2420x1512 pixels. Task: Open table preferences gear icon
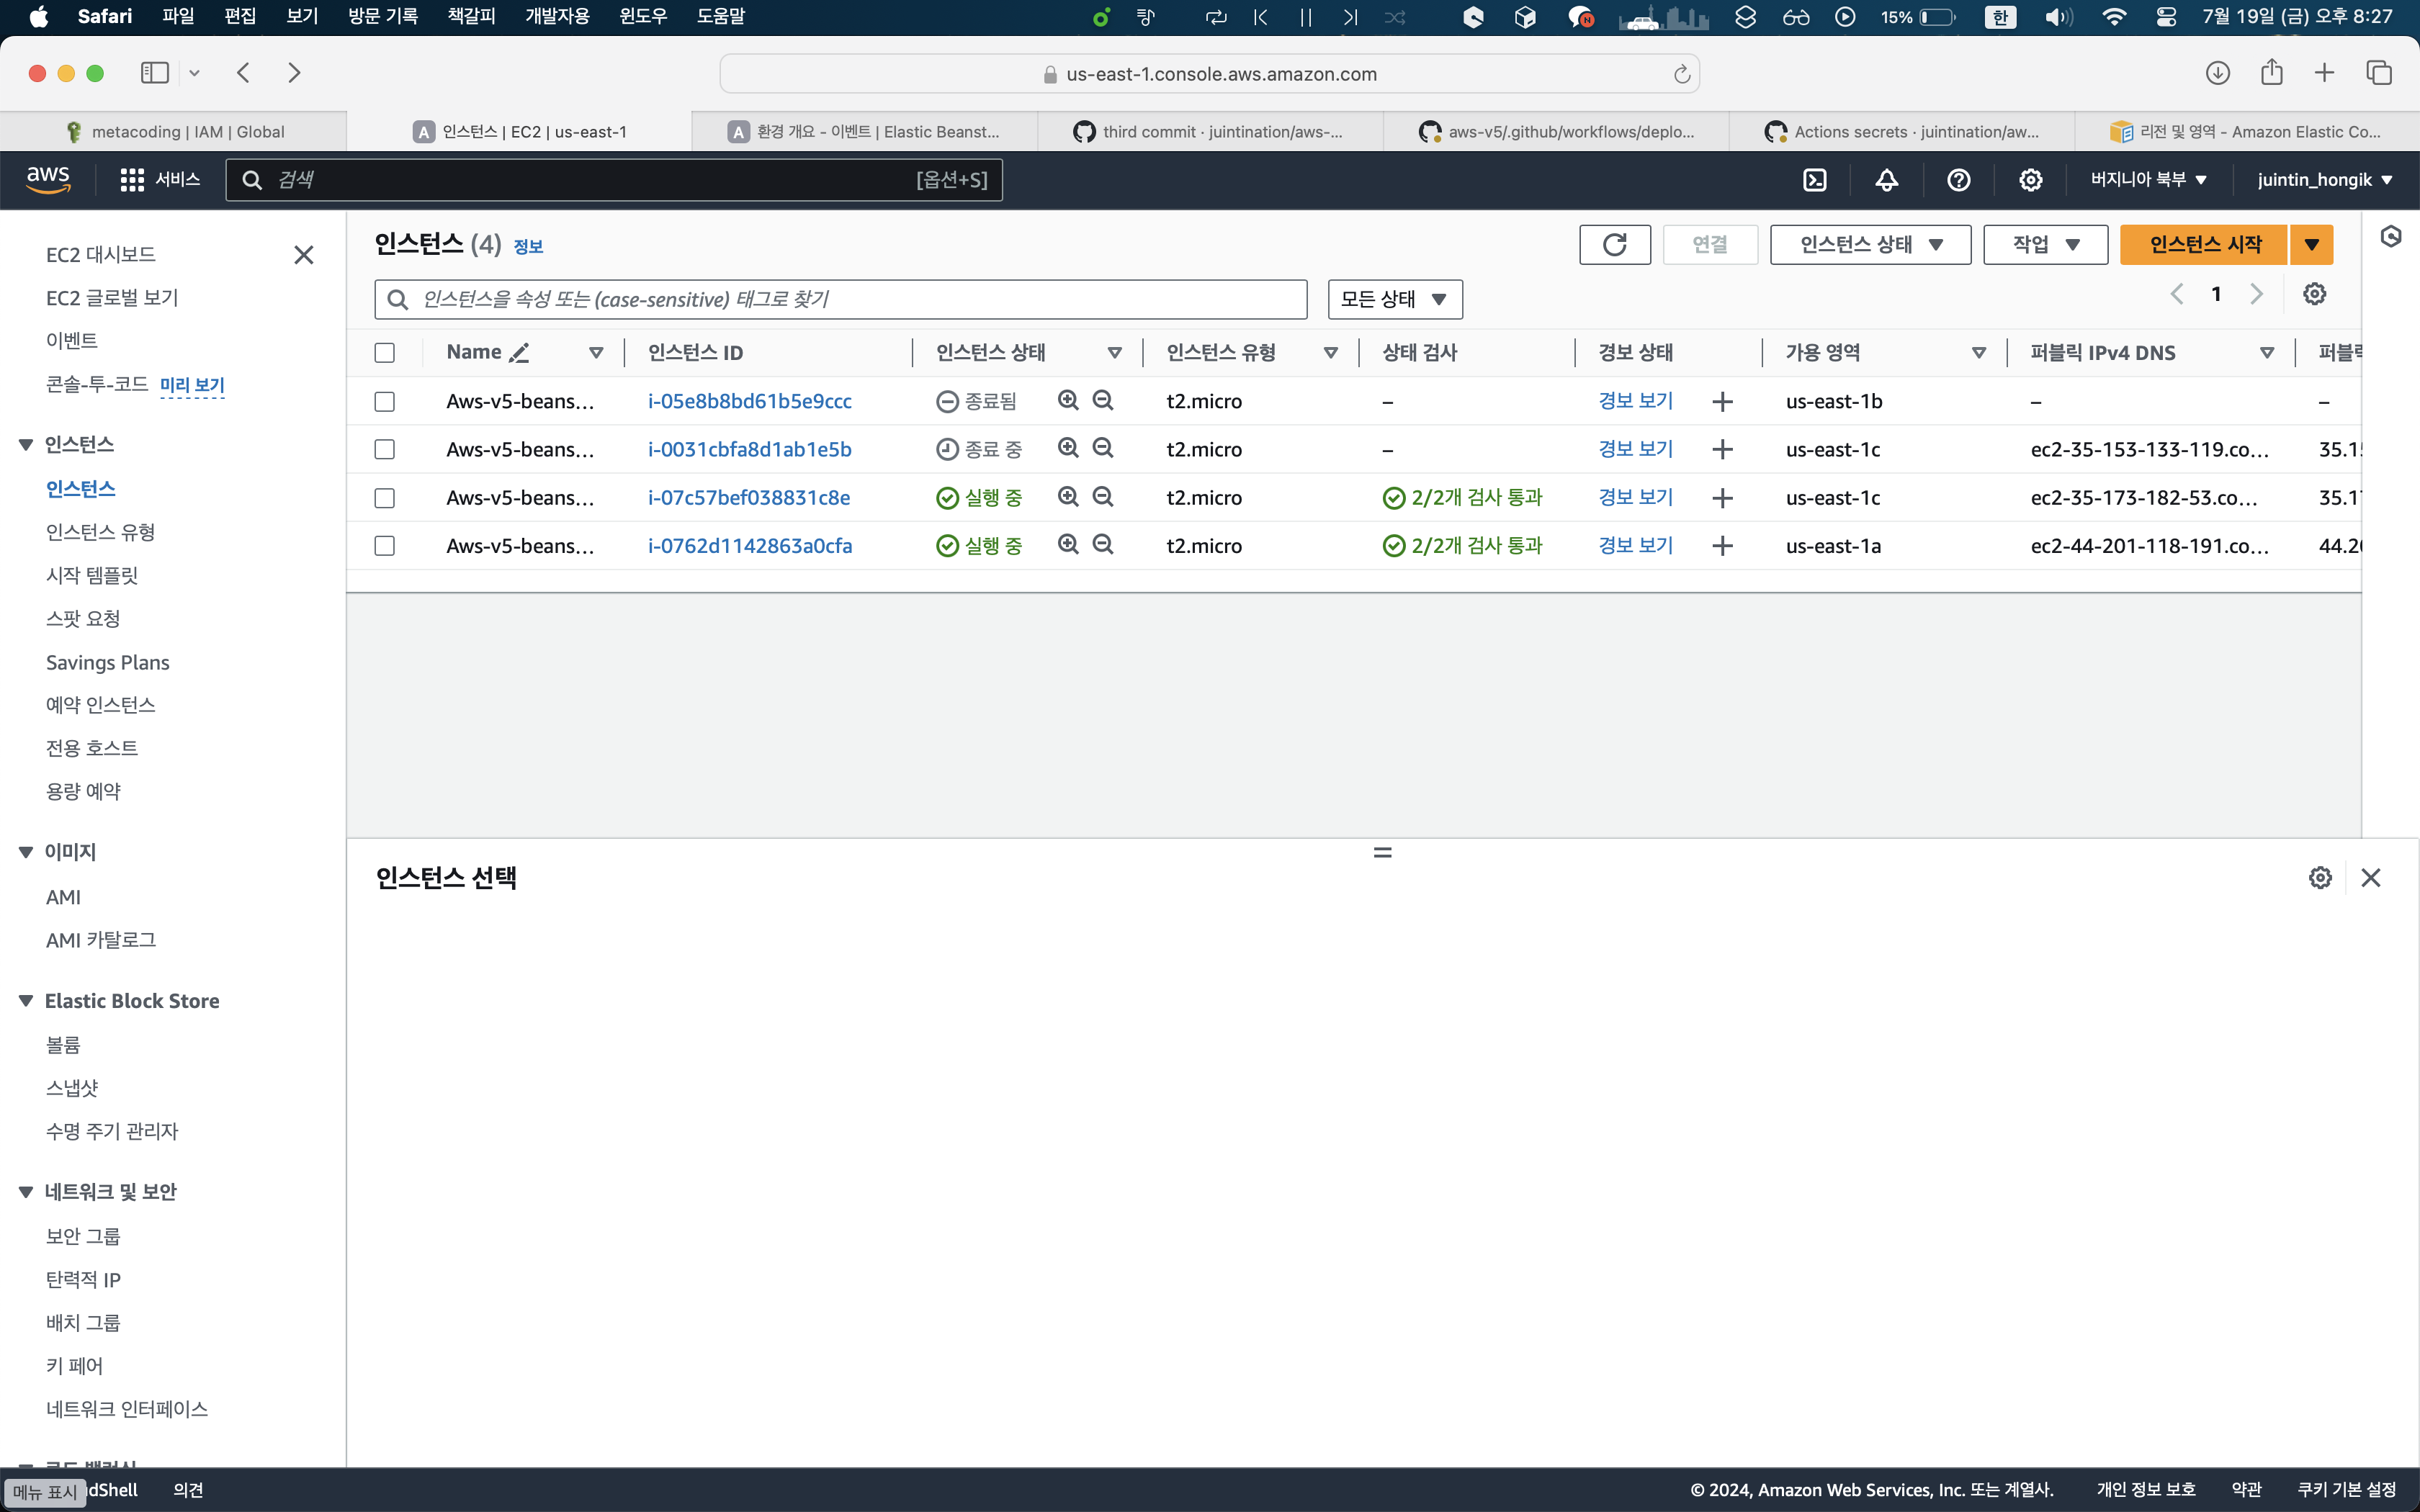(x=2314, y=294)
